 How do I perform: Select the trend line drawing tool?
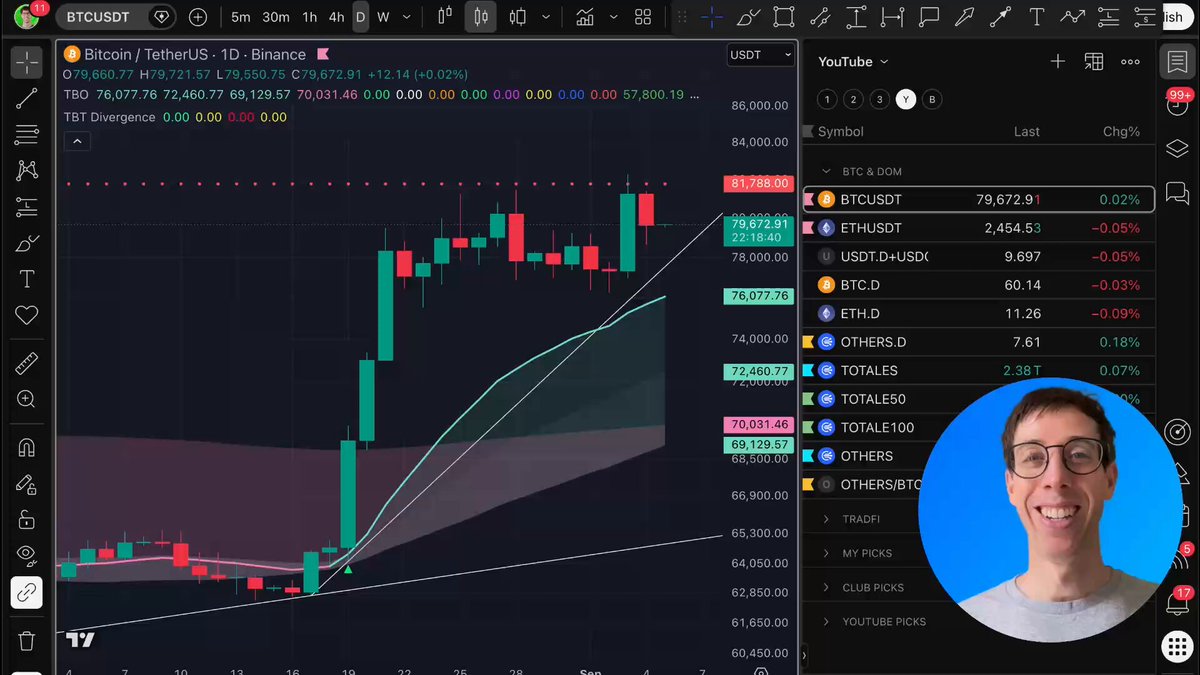coord(27,98)
